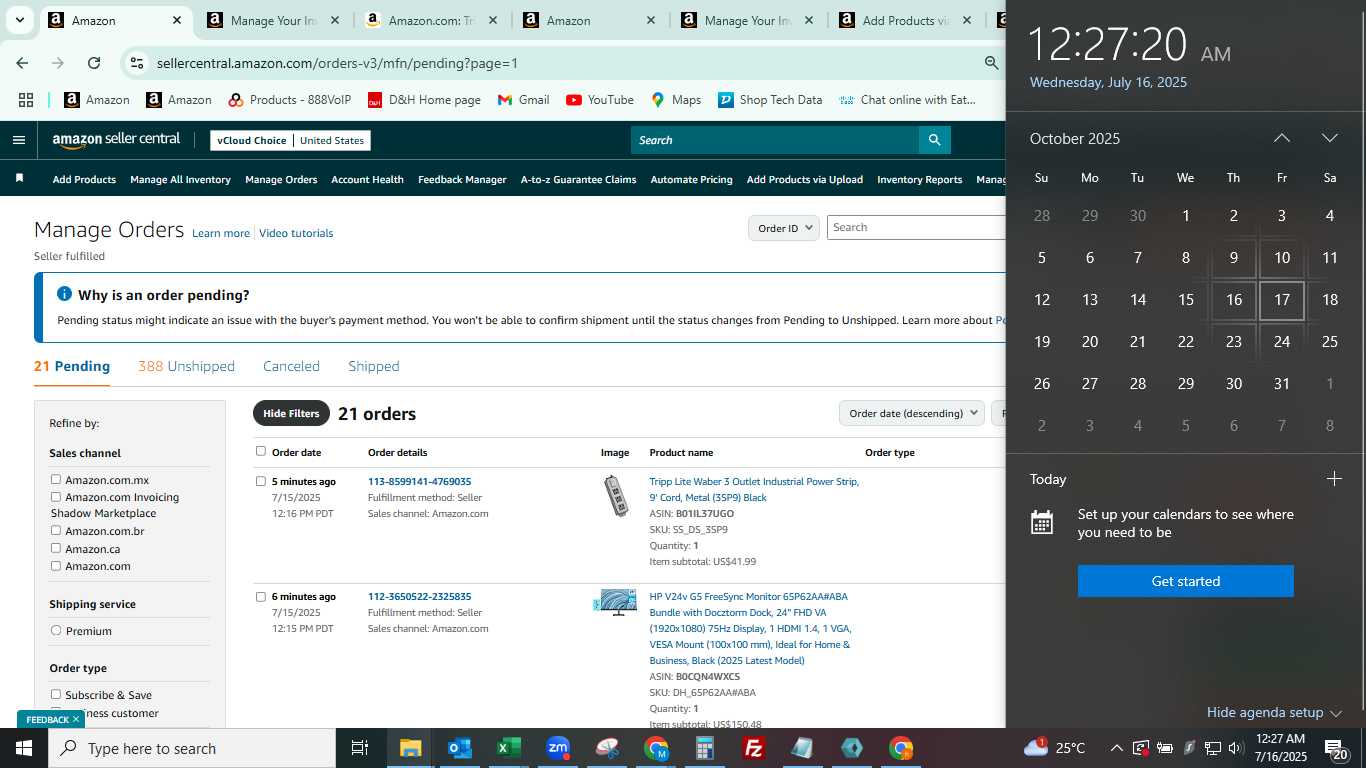Image resolution: width=1366 pixels, height=768 pixels.
Task: Click the Windows Start button
Action: [x=24, y=748]
